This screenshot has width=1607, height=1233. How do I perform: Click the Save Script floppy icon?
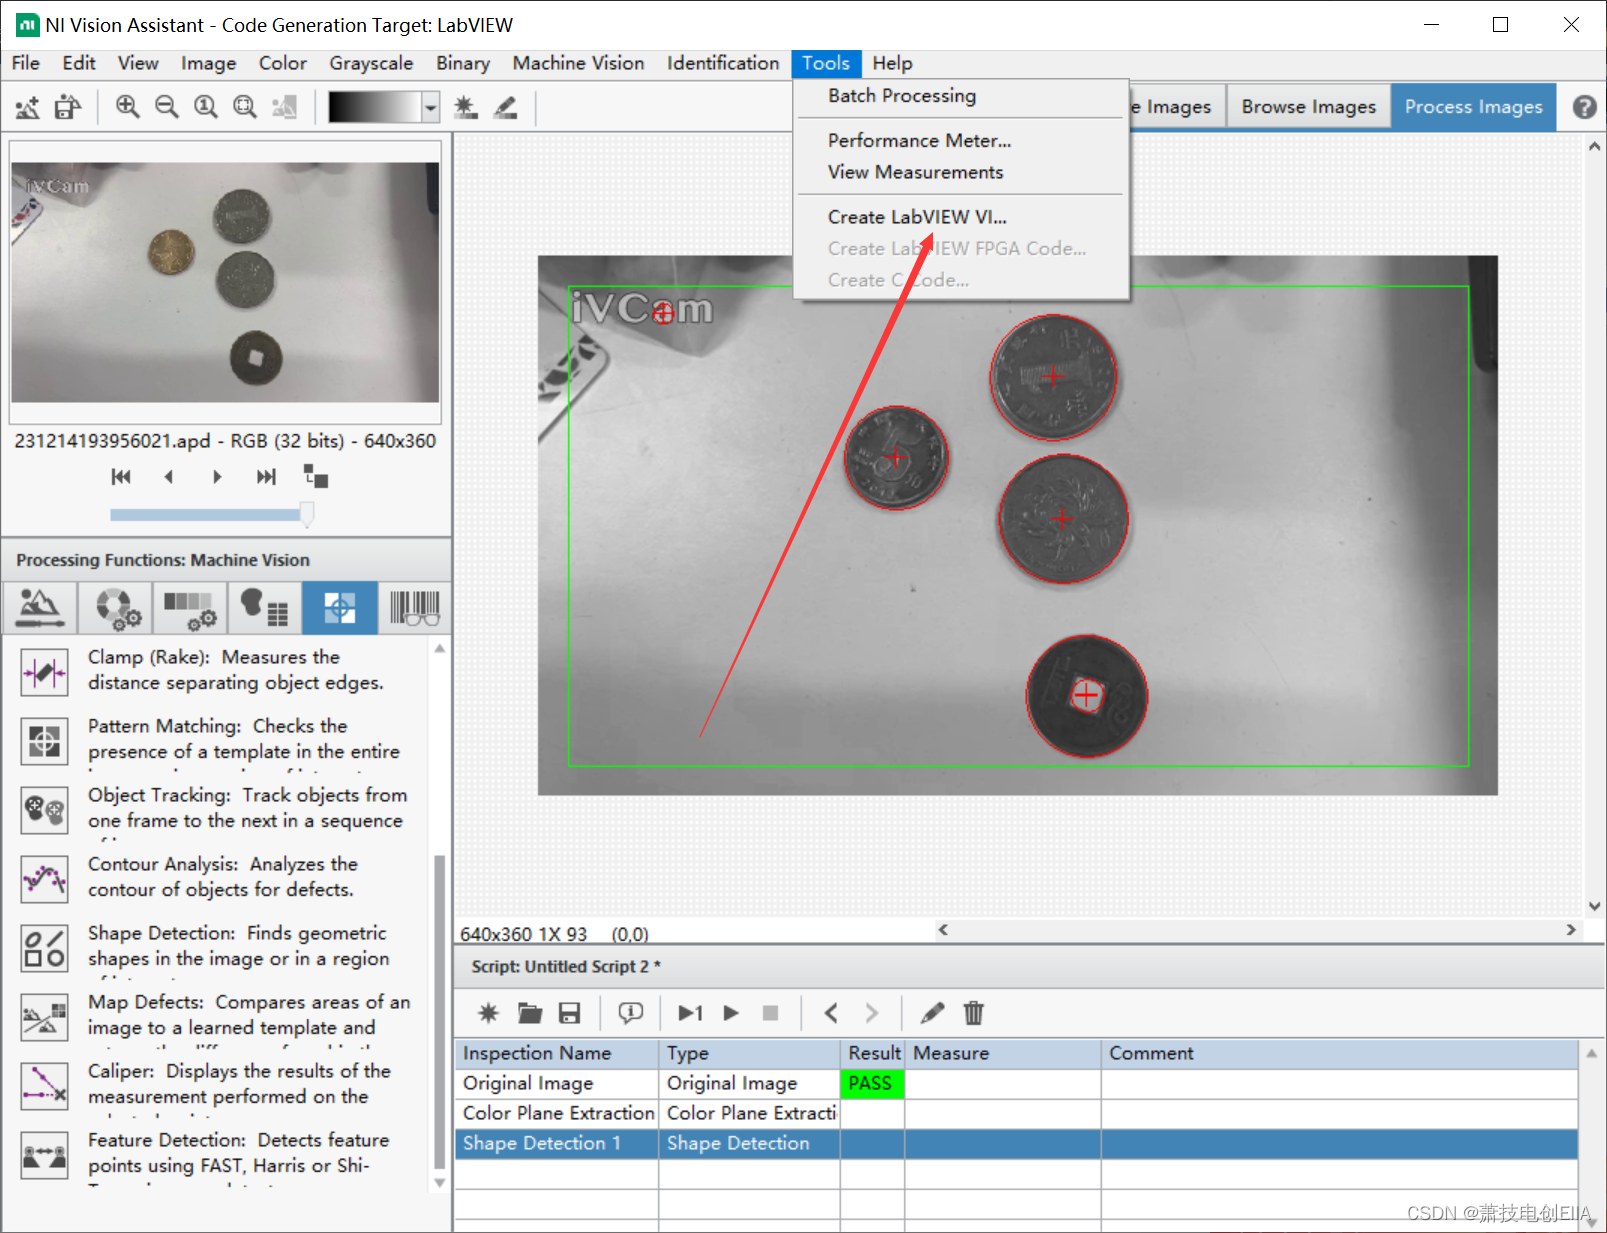click(569, 1013)
